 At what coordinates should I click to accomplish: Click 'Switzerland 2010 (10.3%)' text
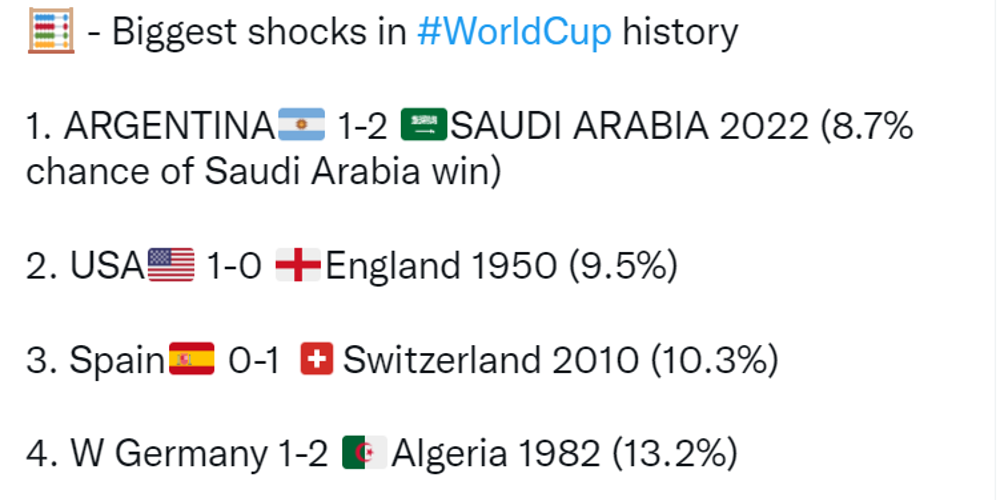tap(561, 360)
